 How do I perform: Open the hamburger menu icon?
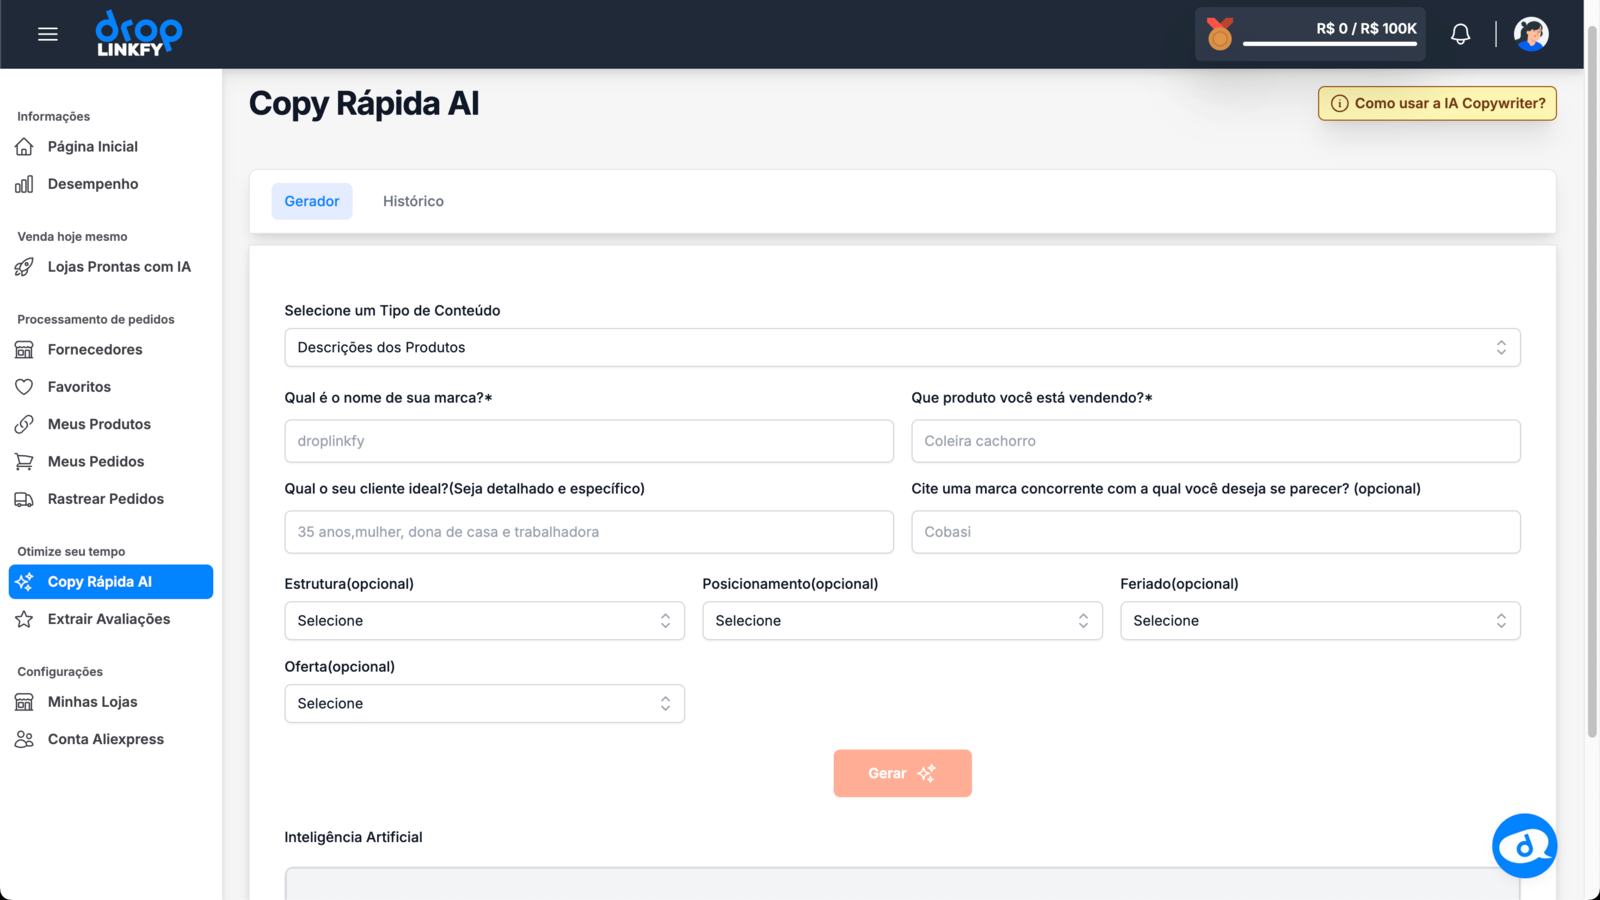(48, 34)
